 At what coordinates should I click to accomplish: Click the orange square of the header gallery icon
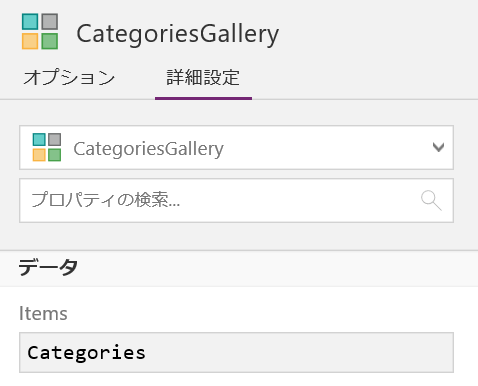point(30,41)
